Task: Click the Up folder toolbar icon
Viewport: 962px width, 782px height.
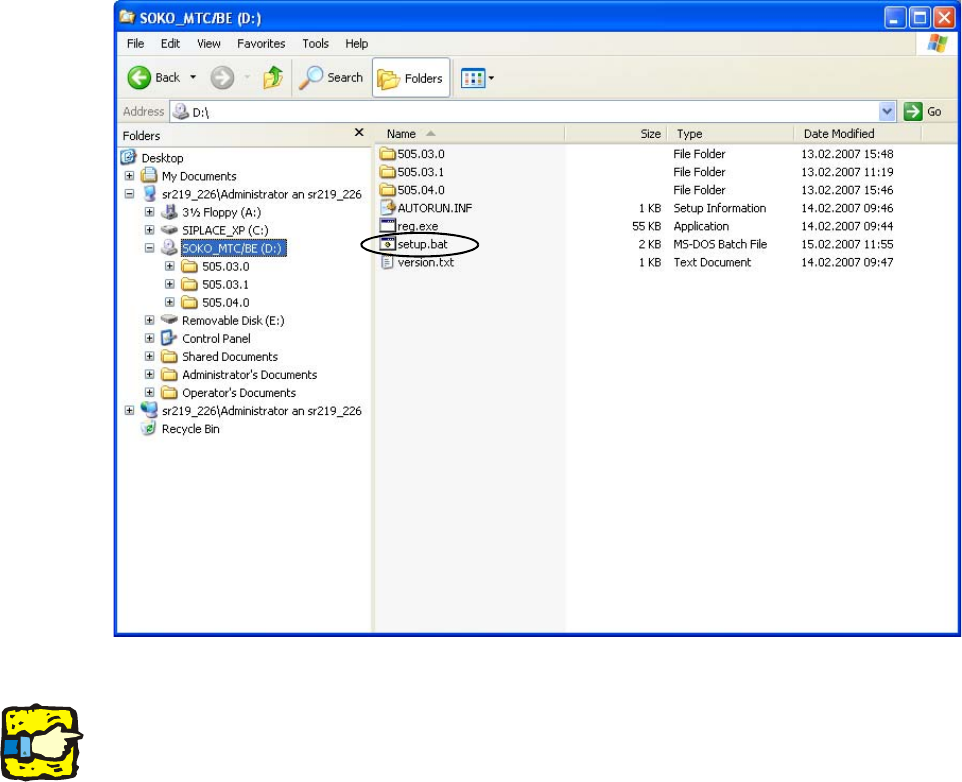Action: [273, 78]
